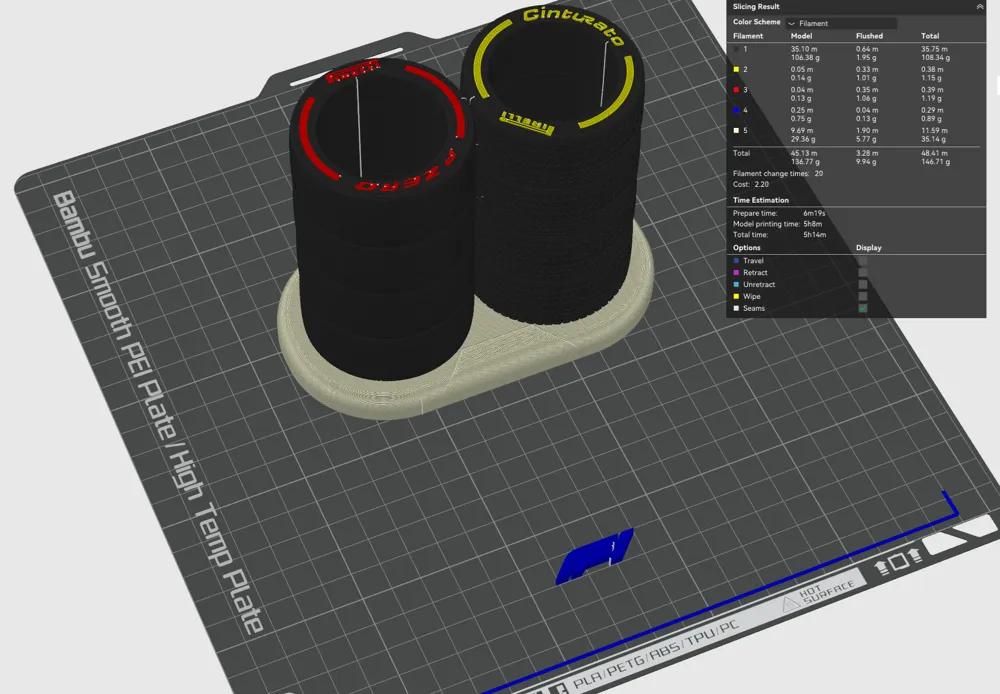
Task: Click the Total column header
Action: pos(930,36)
